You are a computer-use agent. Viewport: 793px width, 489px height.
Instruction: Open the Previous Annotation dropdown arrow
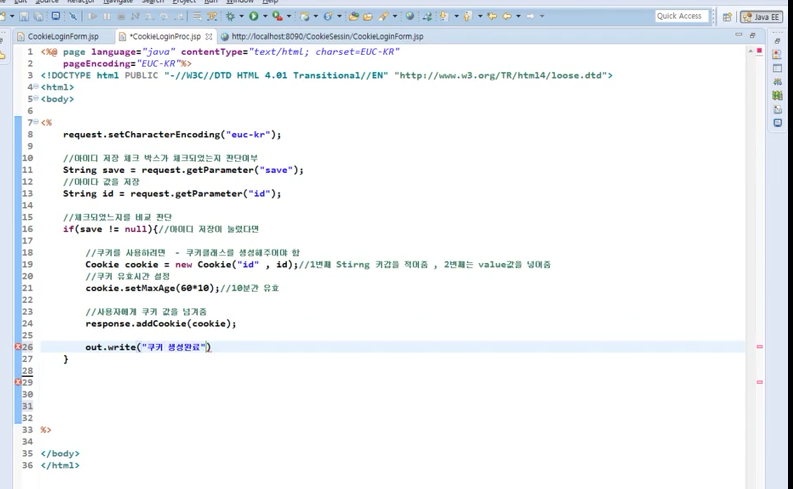[480, 16]
